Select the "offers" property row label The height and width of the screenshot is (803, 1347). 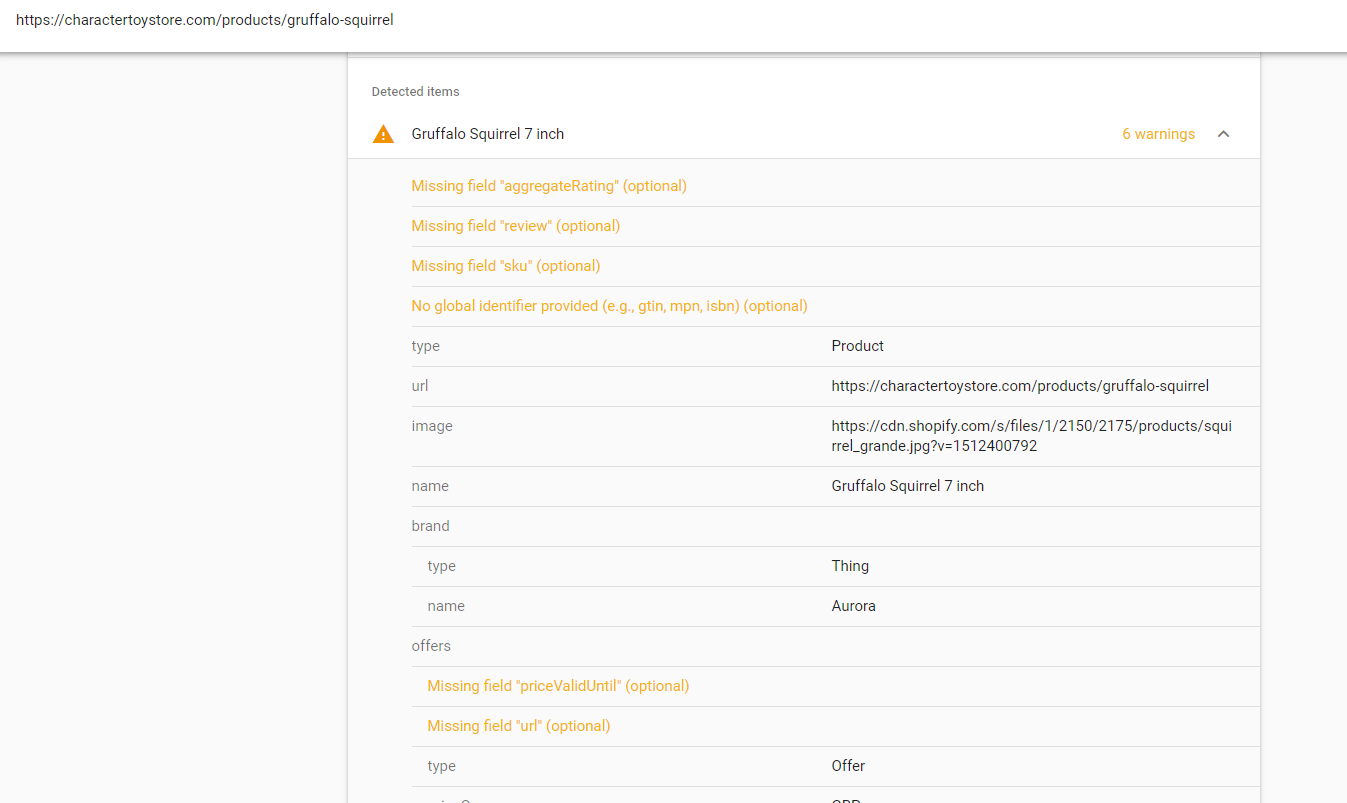tap(431, 646)
